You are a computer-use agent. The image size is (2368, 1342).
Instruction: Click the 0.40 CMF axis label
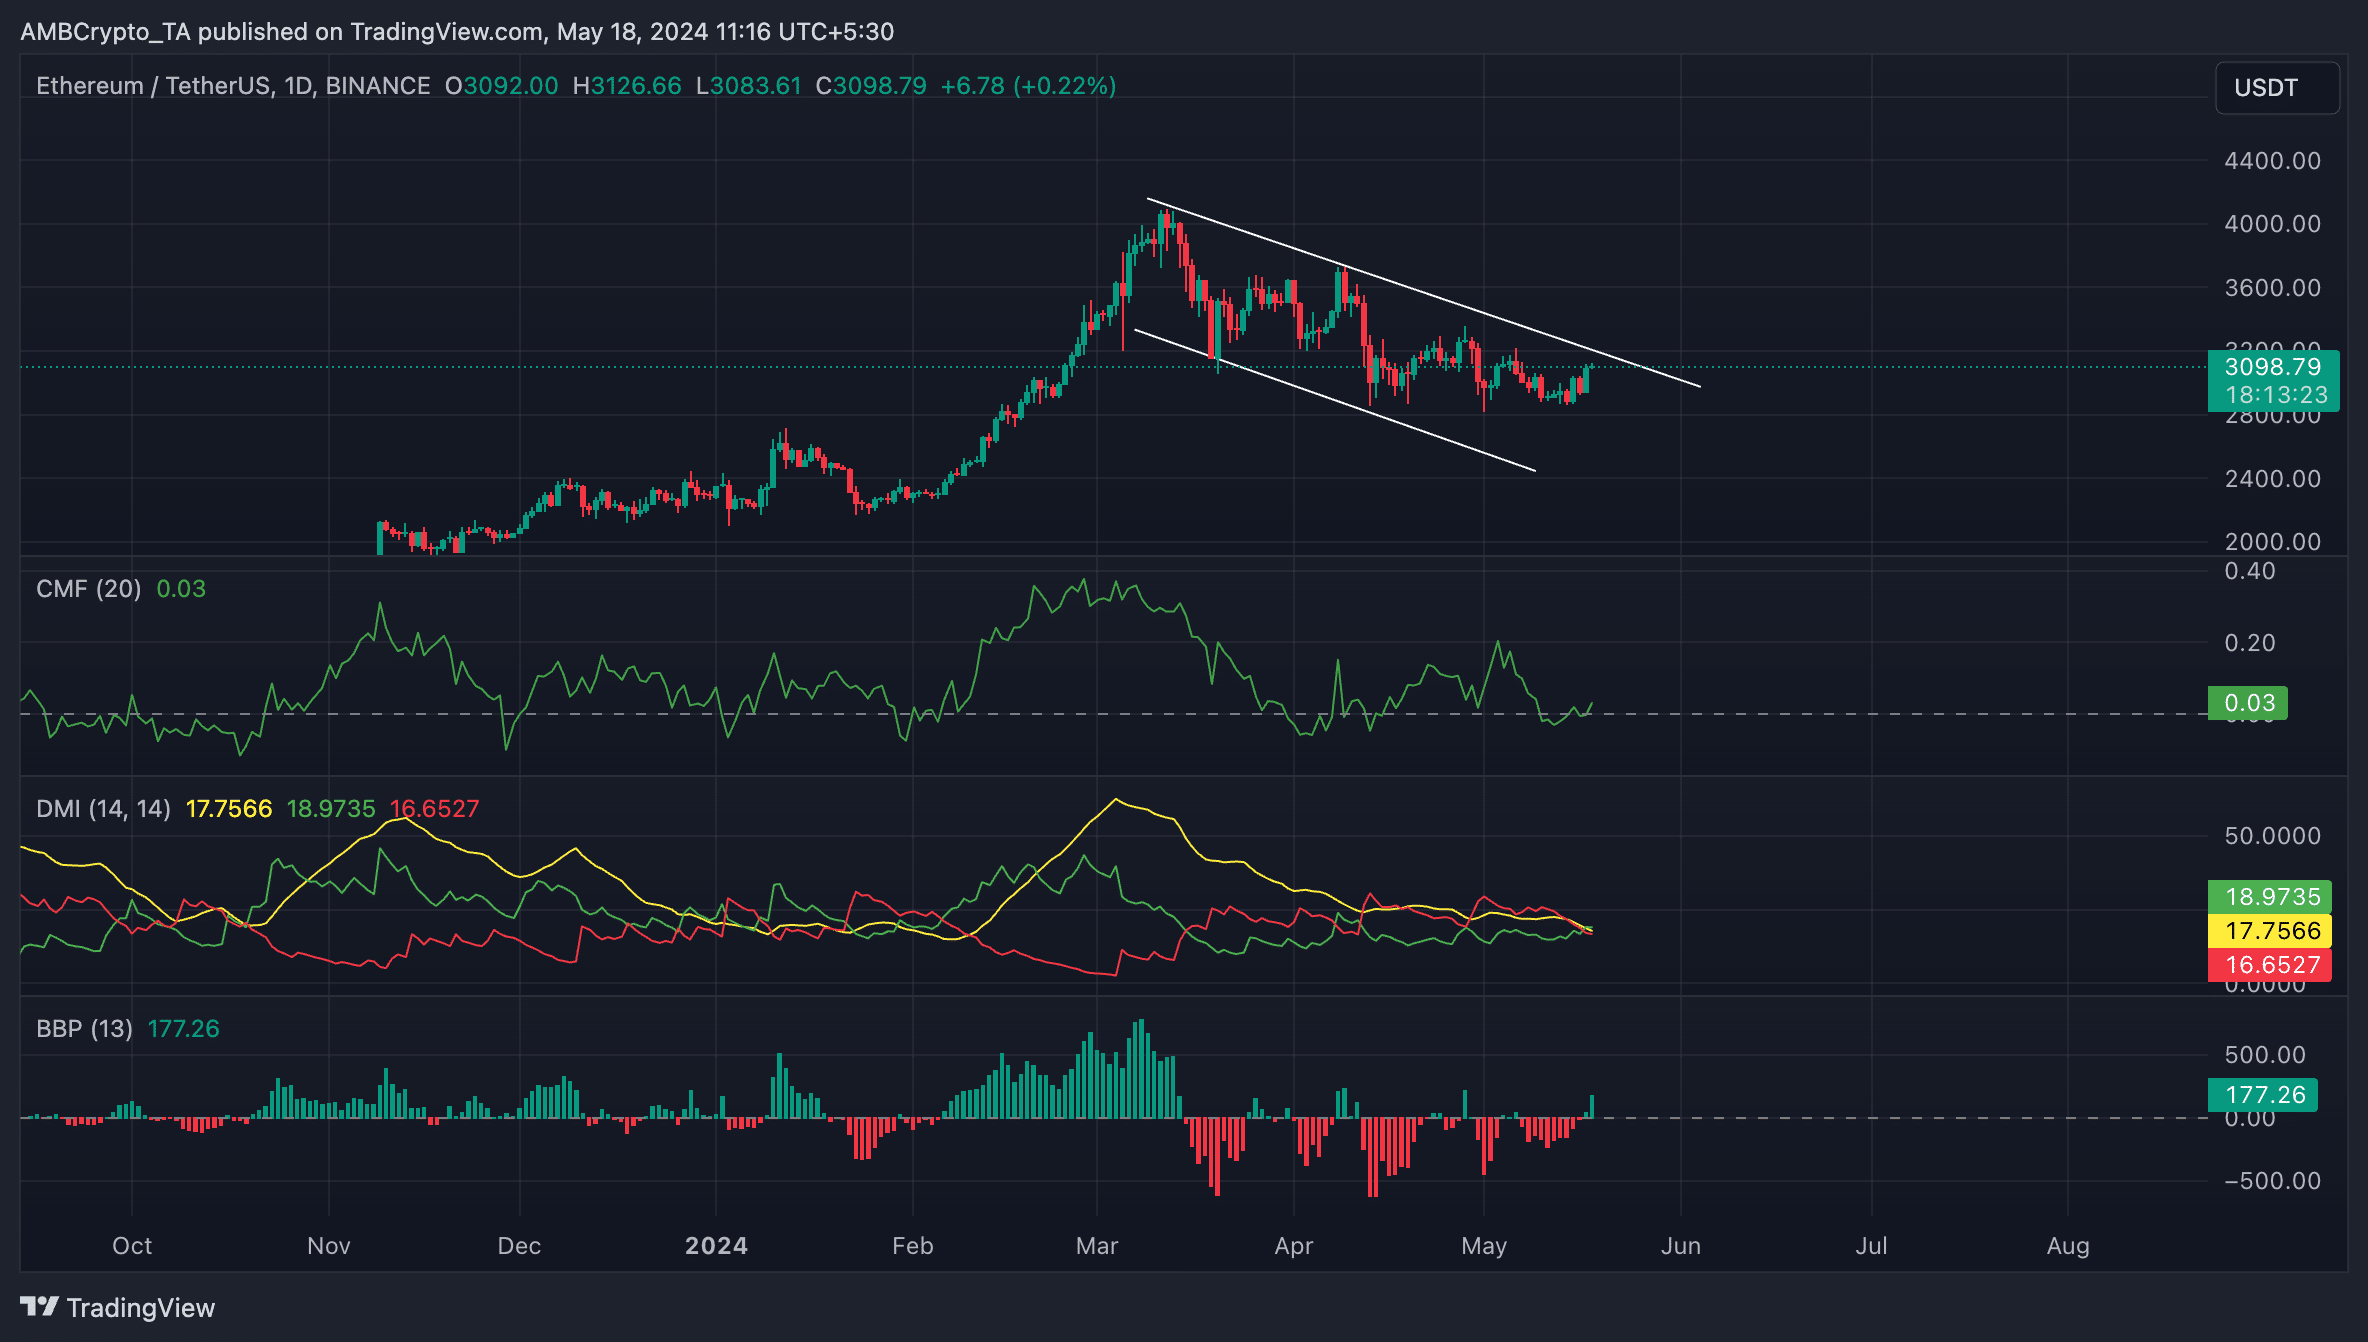pos(2249,572)
